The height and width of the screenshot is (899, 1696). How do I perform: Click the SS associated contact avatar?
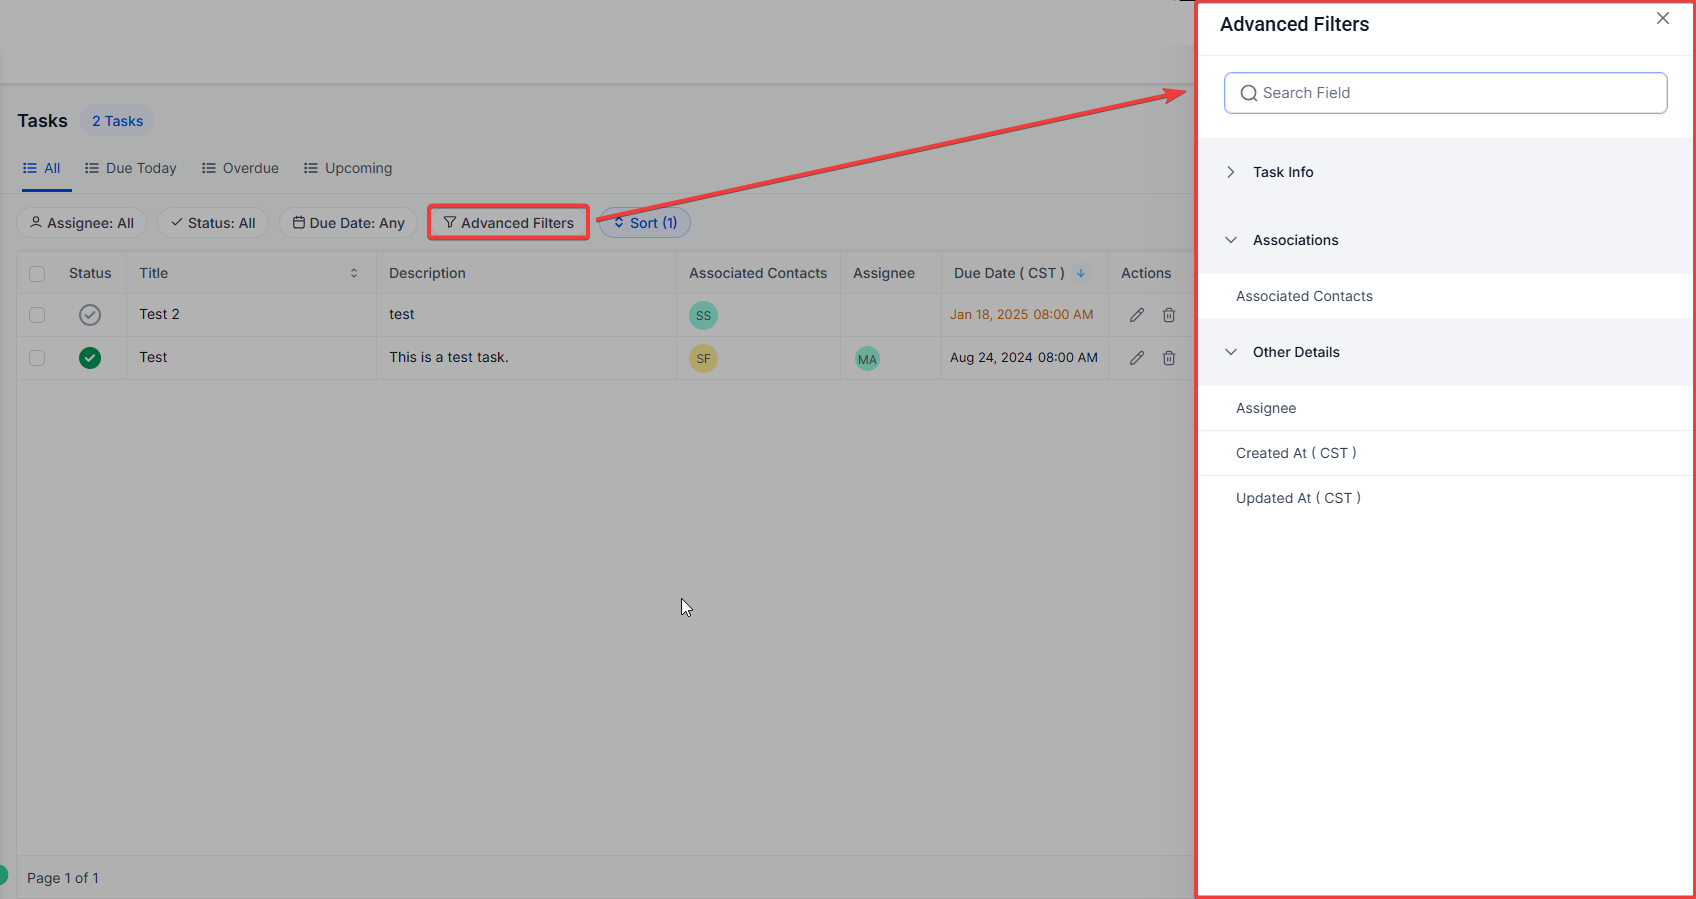[703, 316]
